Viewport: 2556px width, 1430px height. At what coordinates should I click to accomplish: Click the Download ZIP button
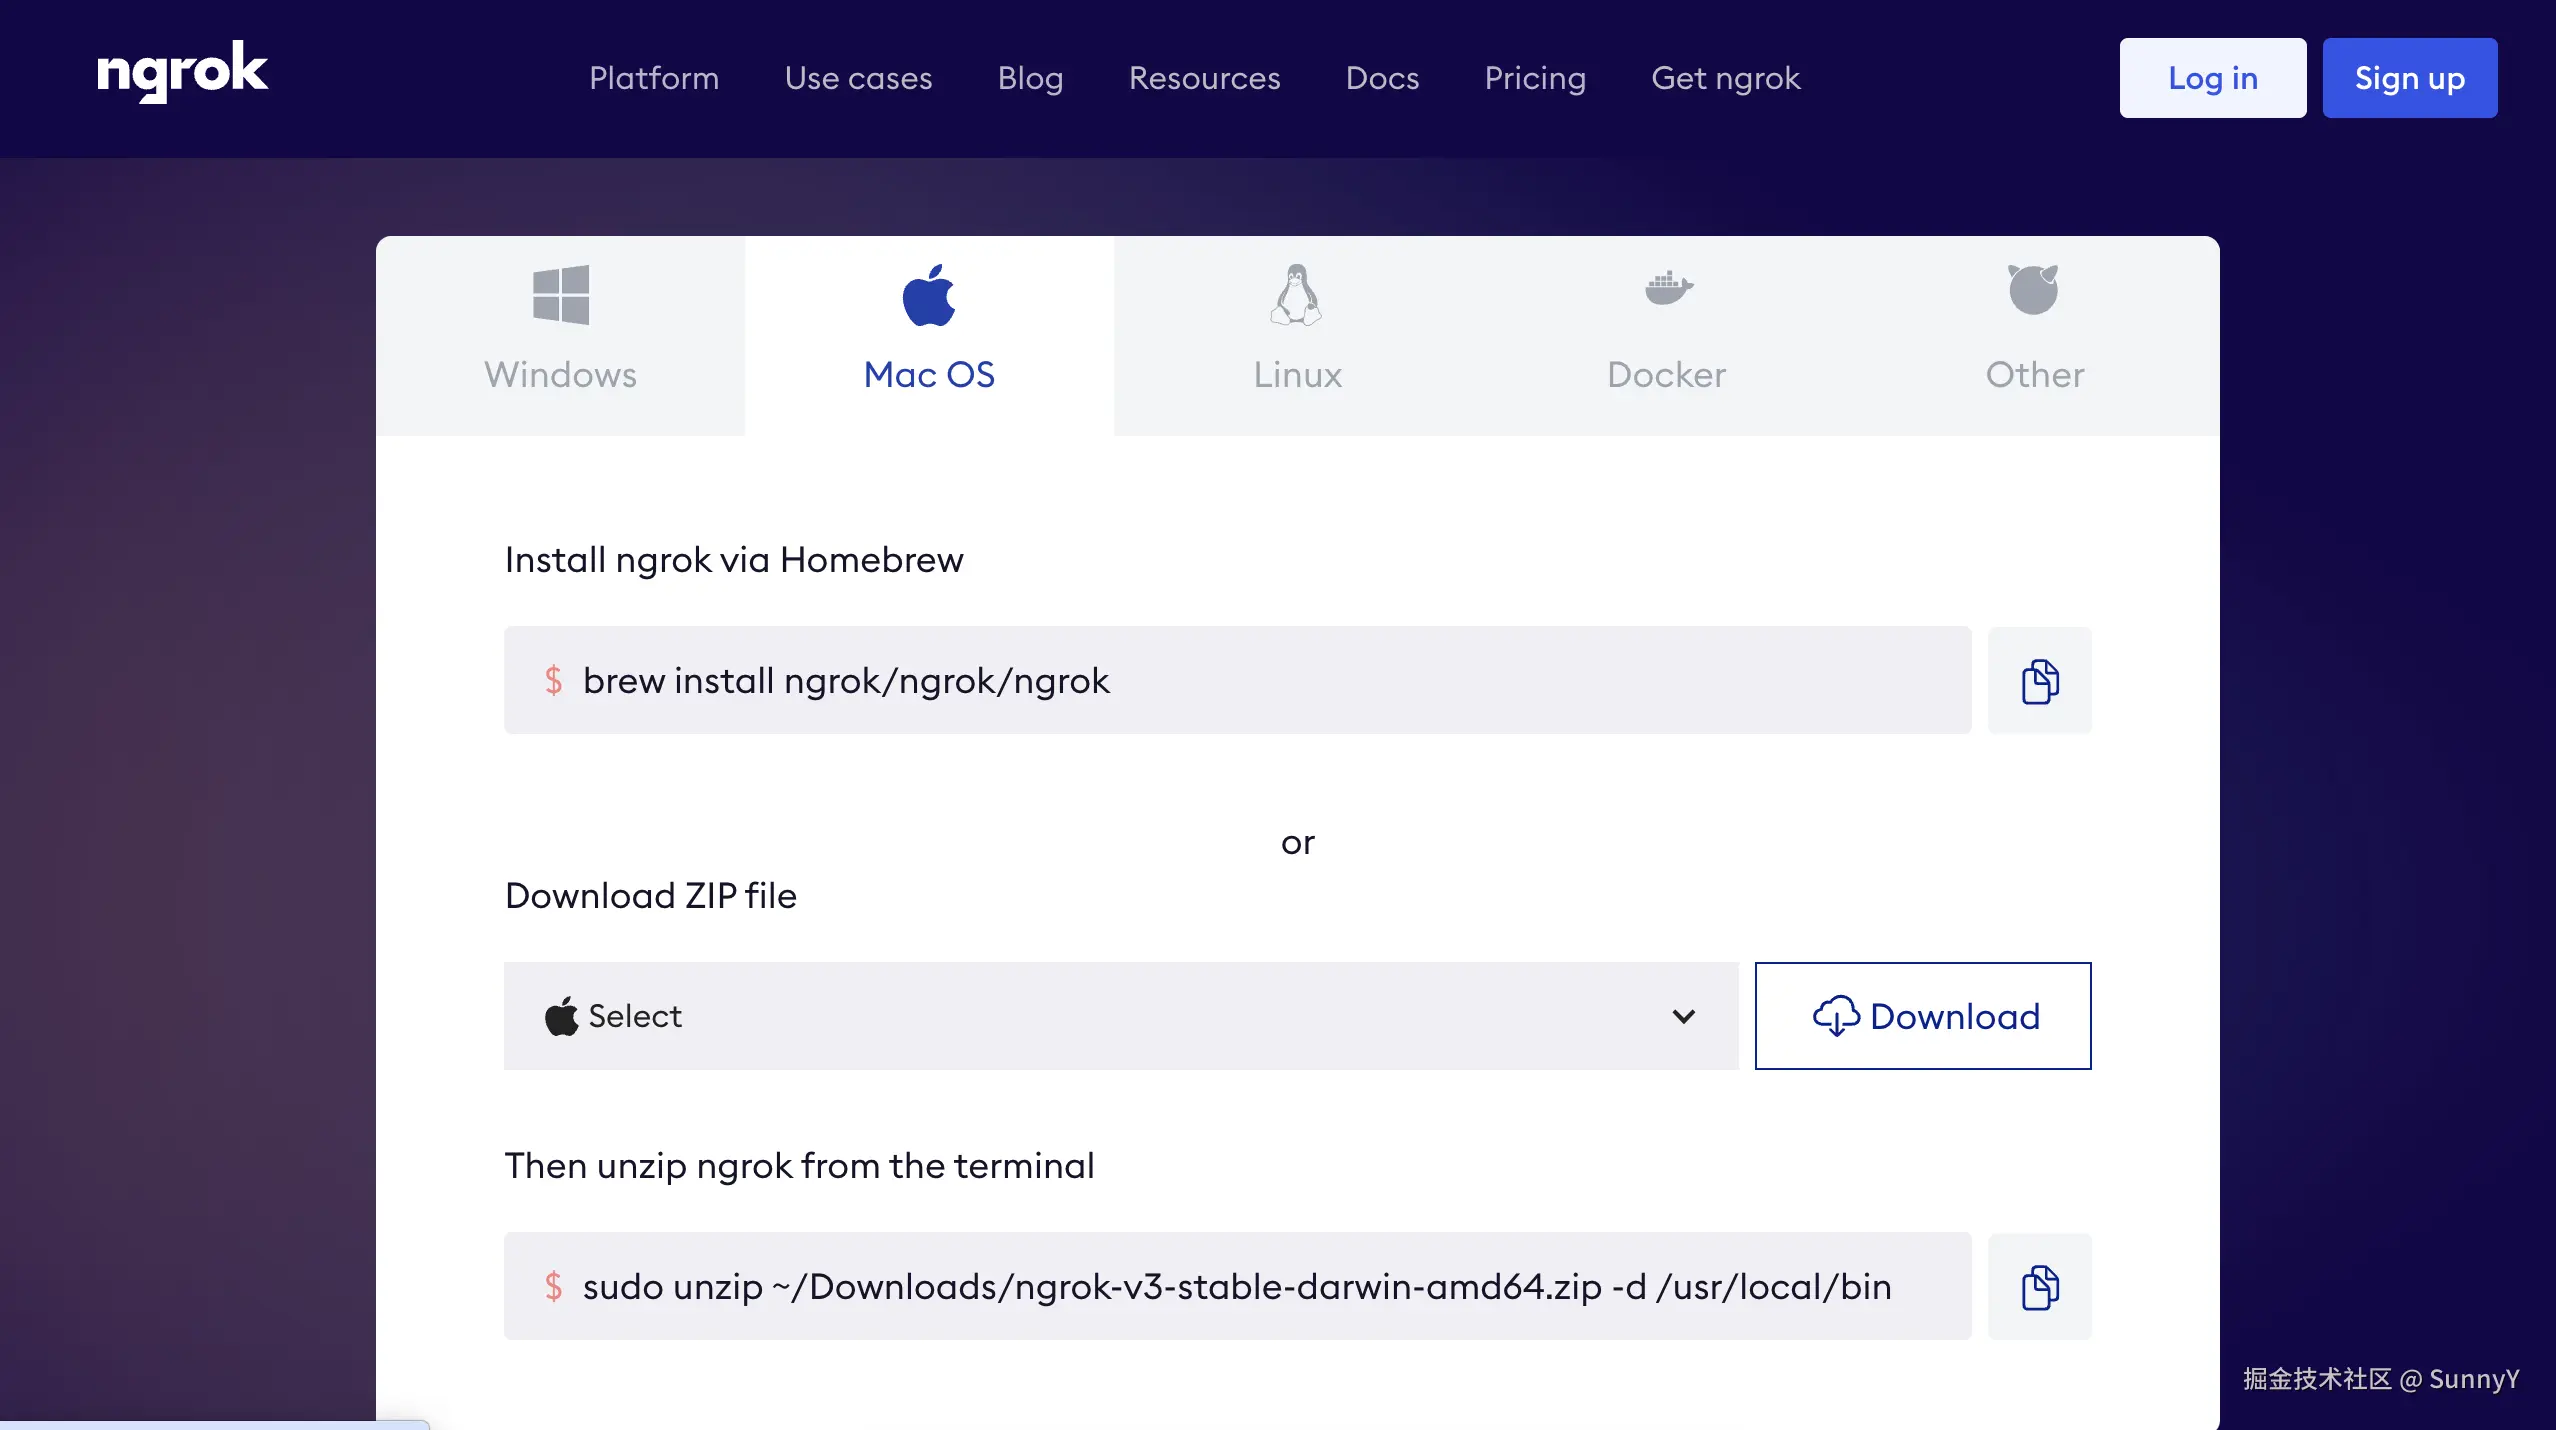point(1922,1016)
